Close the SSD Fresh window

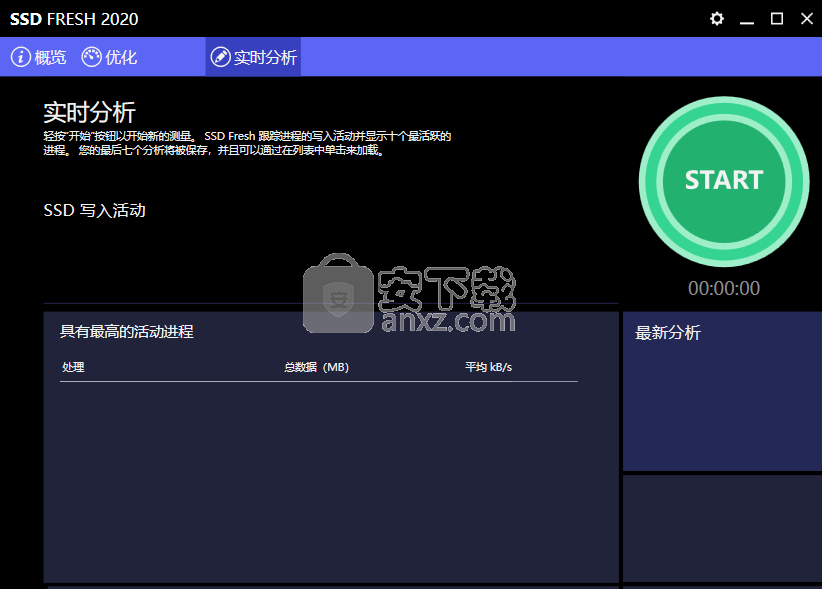(807, 19)
